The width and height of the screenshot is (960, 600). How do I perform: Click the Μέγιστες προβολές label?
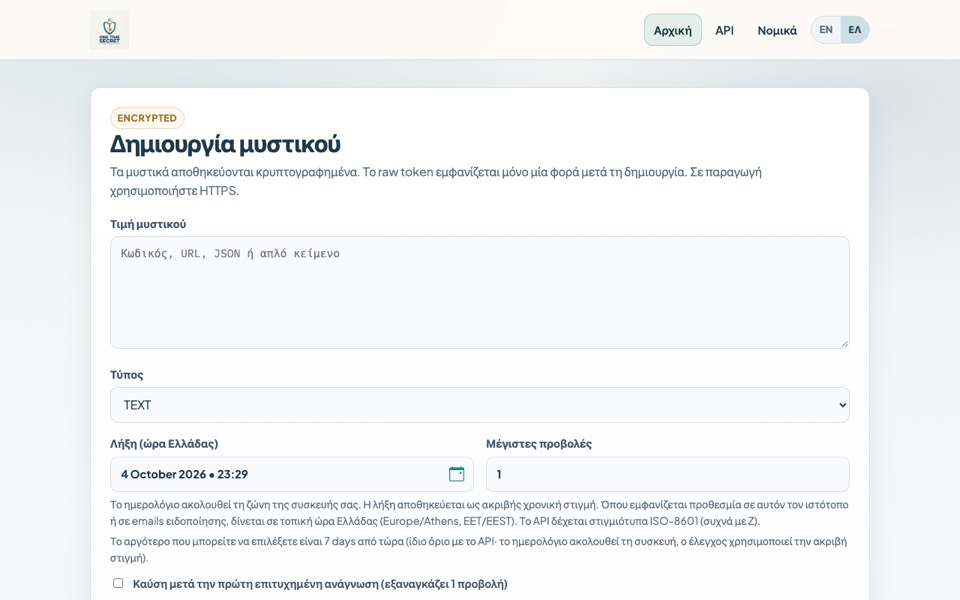(539, 444)
